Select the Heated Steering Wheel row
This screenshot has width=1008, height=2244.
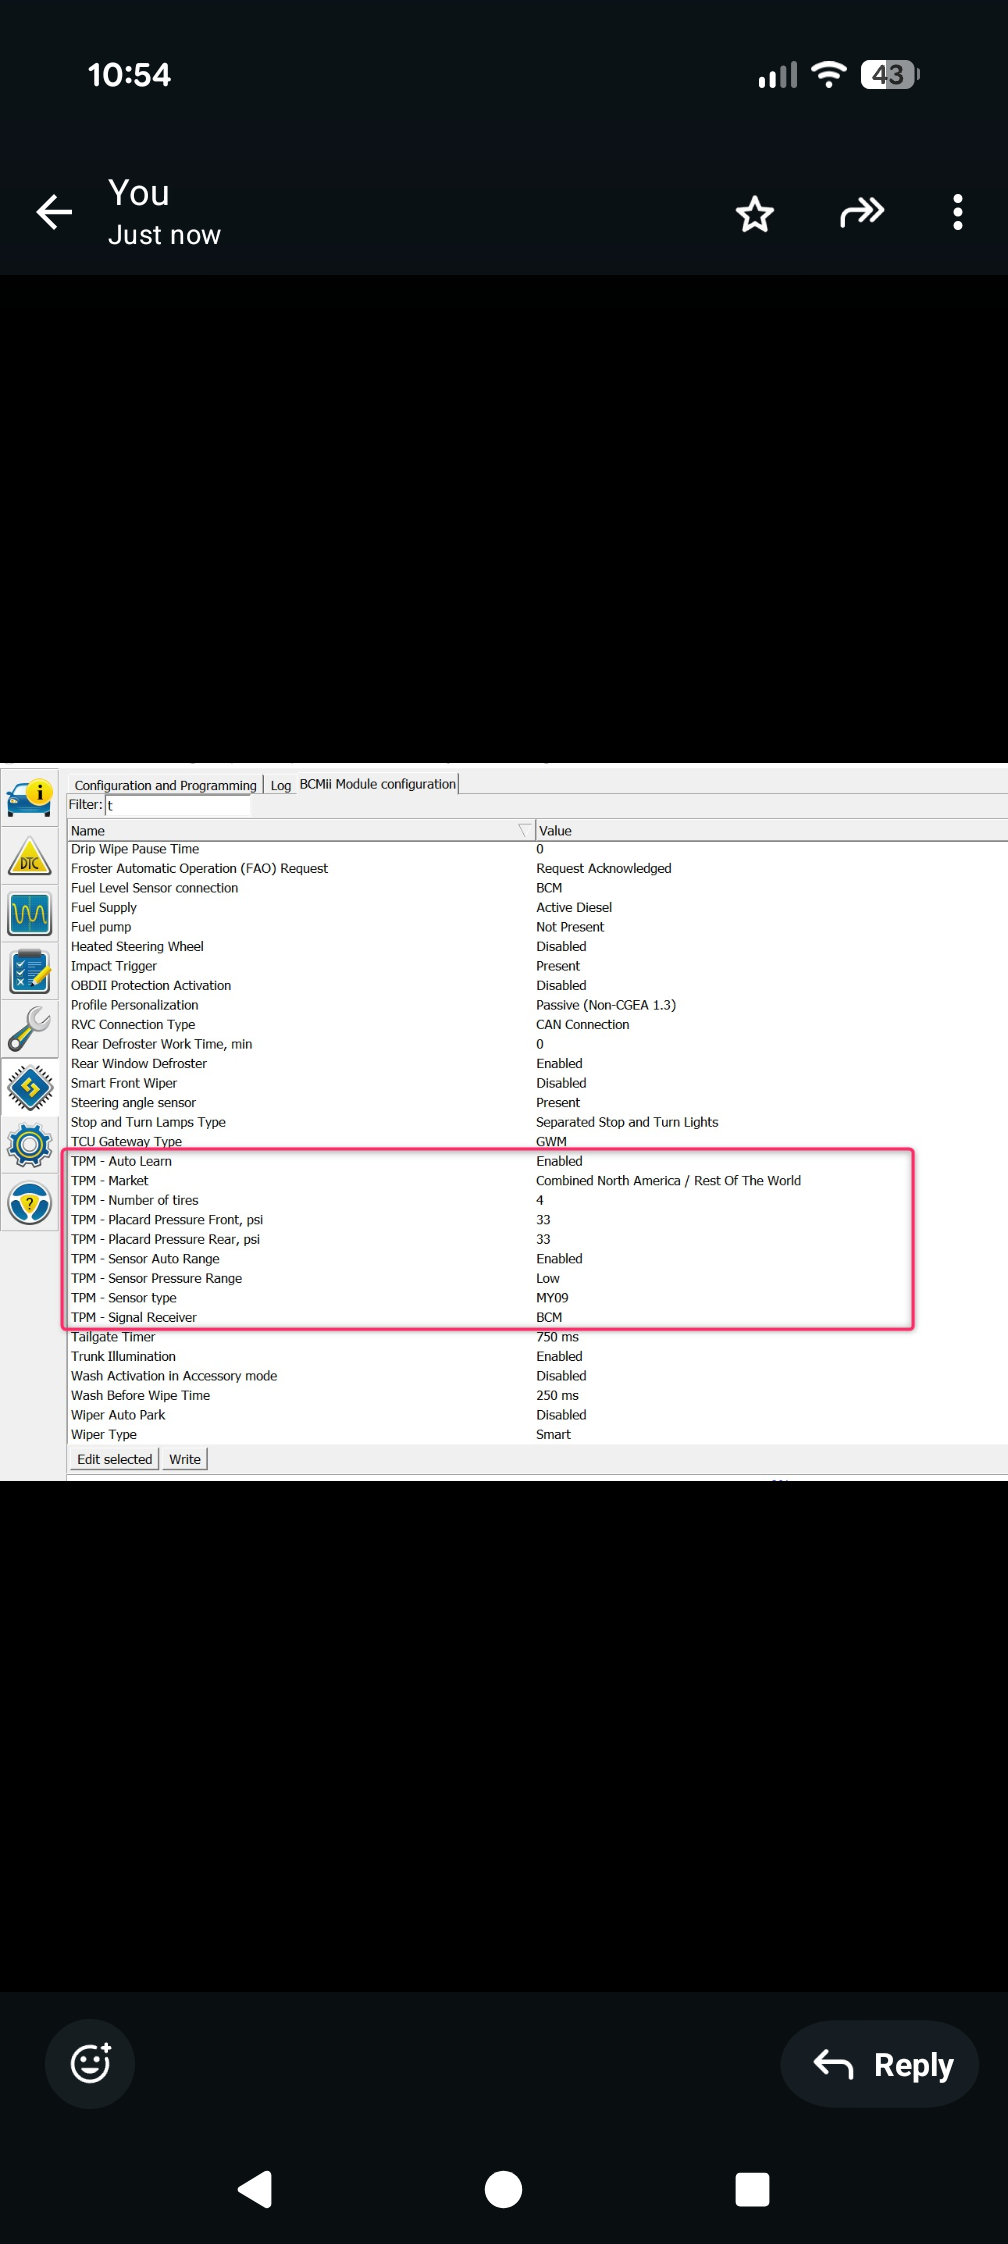tap(537, 946)
